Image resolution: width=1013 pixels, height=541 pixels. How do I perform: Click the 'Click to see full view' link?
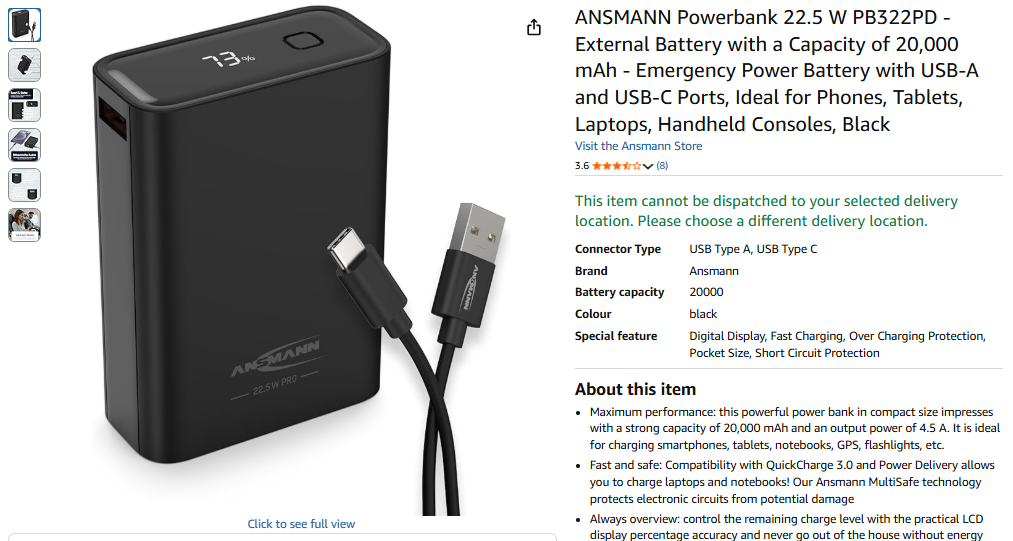pos(301,524)
